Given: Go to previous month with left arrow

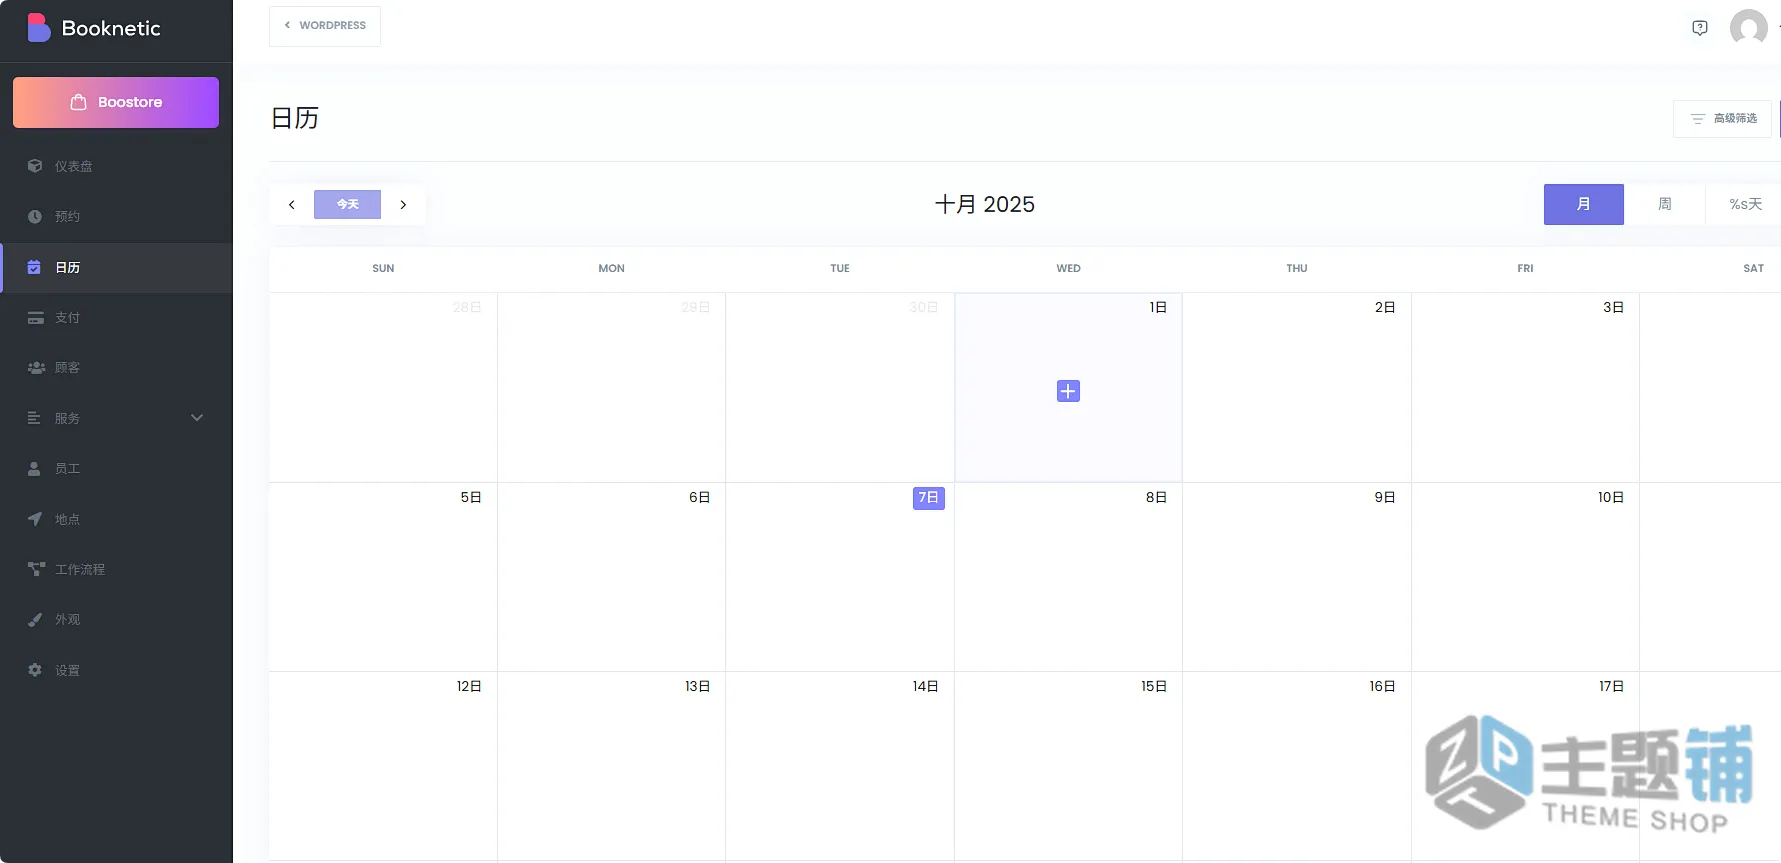Looking at the screenshot, I should (291, 204).
